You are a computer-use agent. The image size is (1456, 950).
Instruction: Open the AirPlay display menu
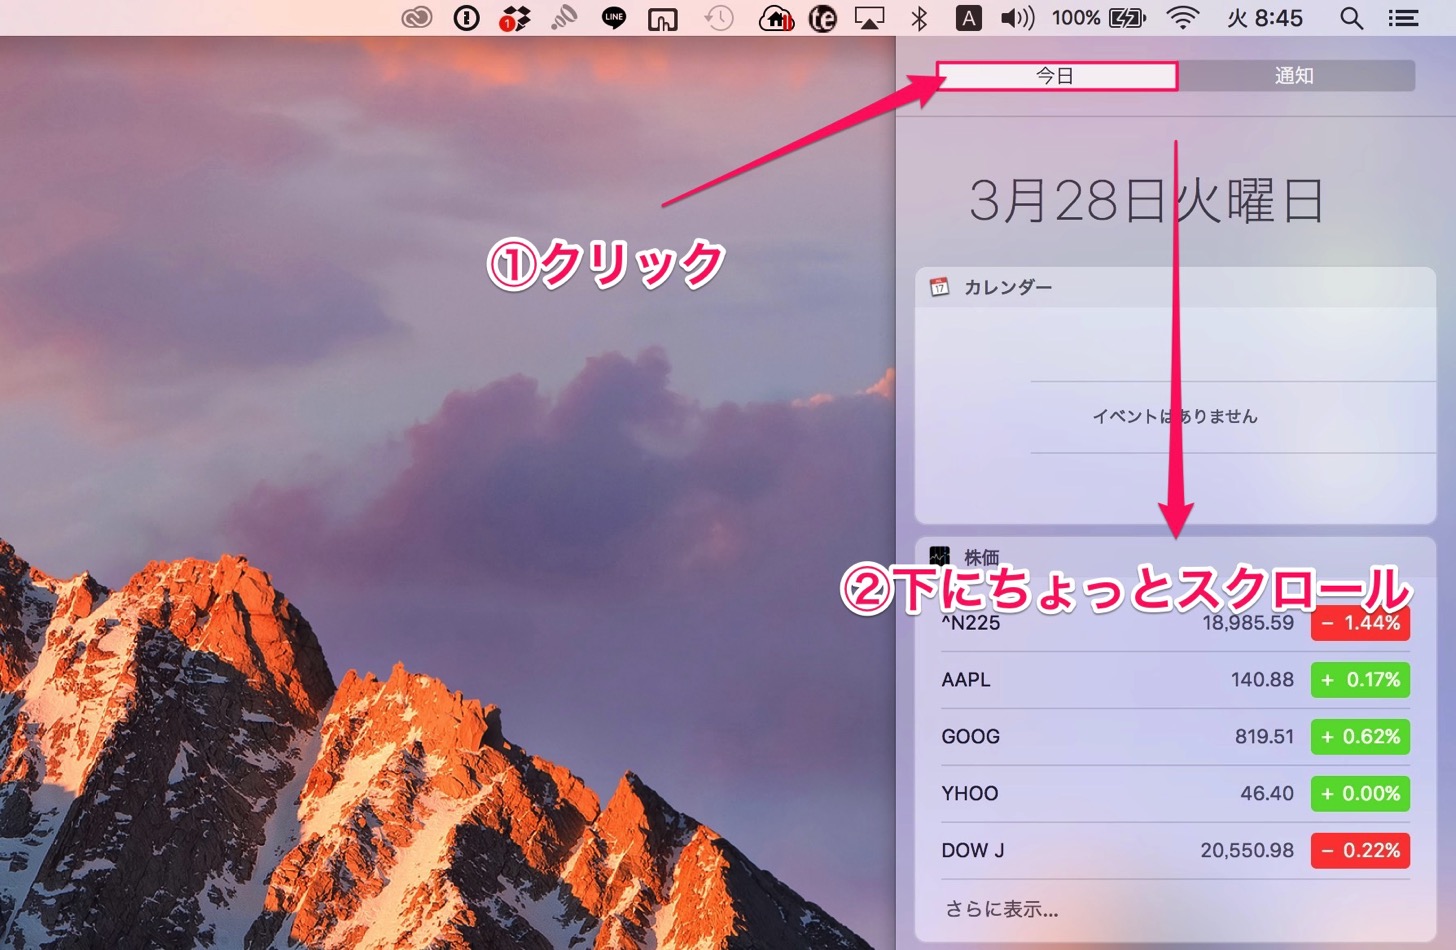(869, 18)
